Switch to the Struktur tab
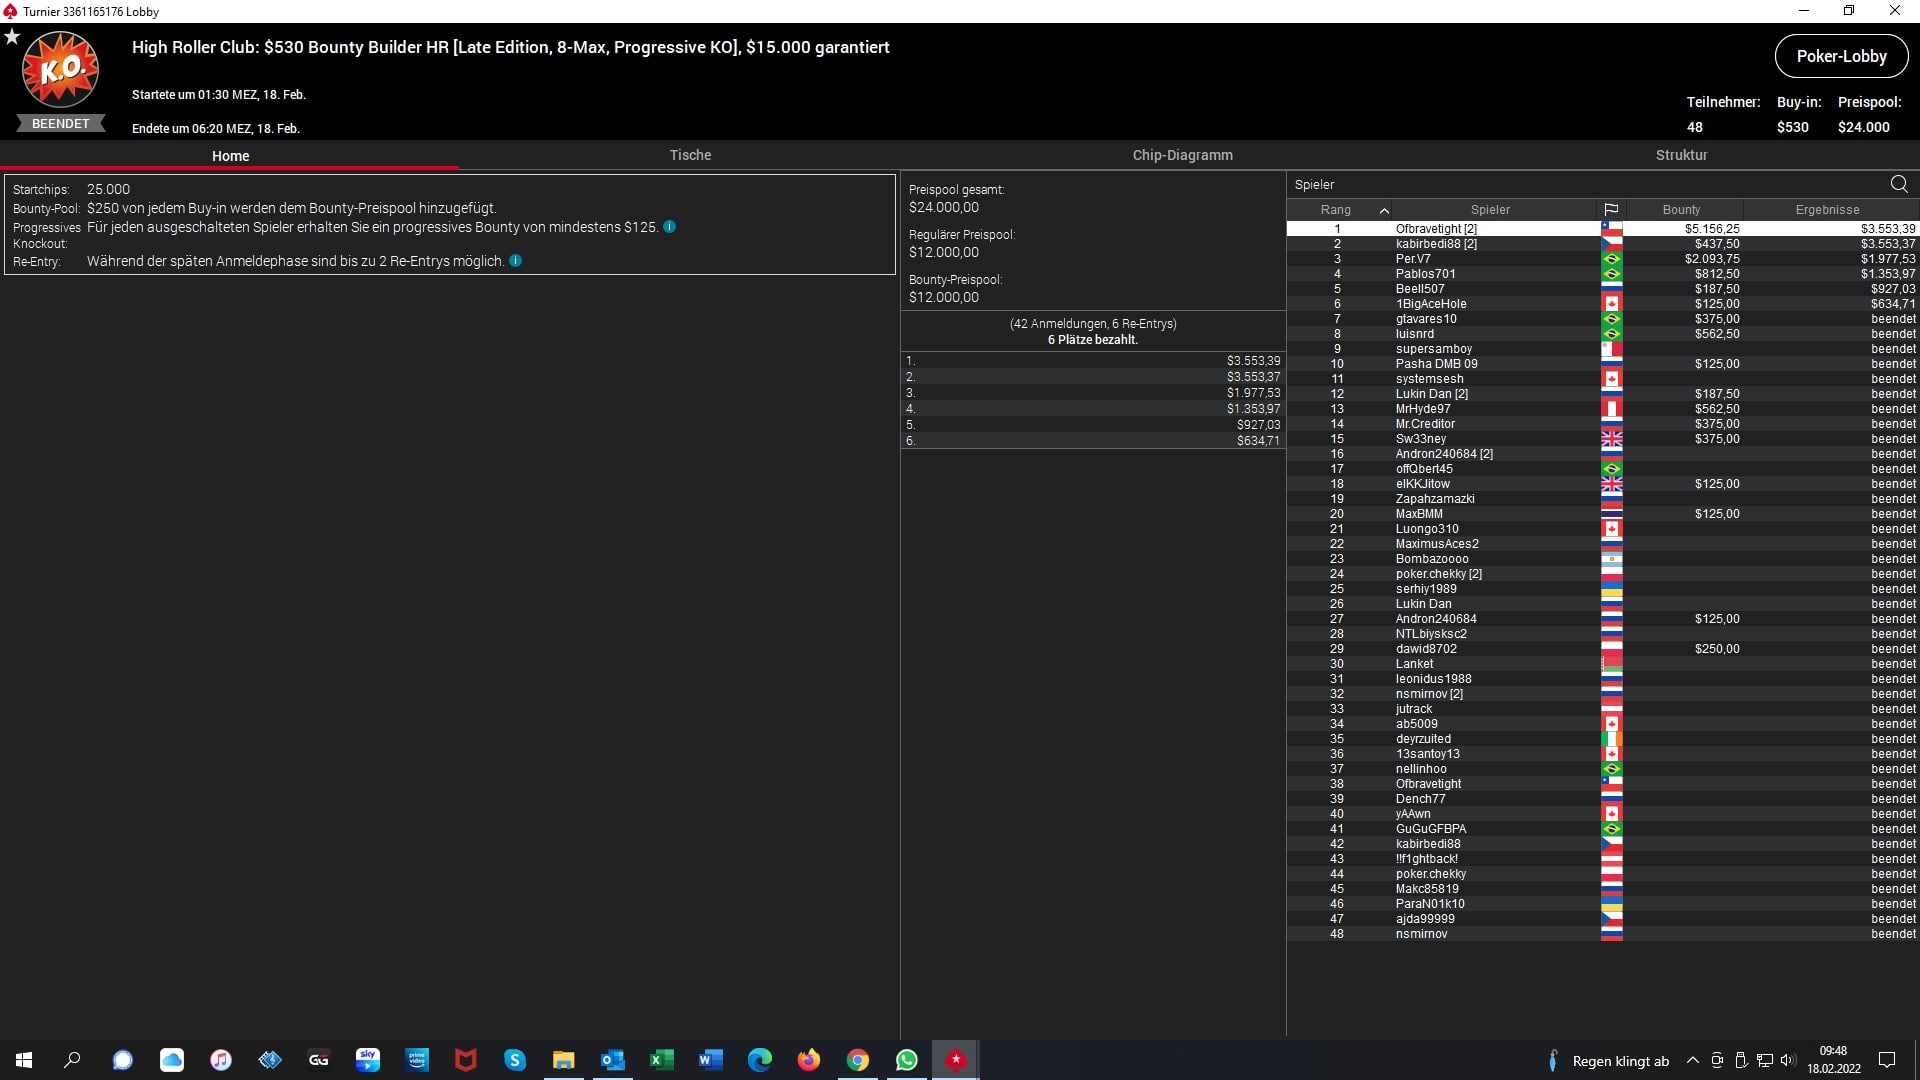 (x=1681, y=155)
